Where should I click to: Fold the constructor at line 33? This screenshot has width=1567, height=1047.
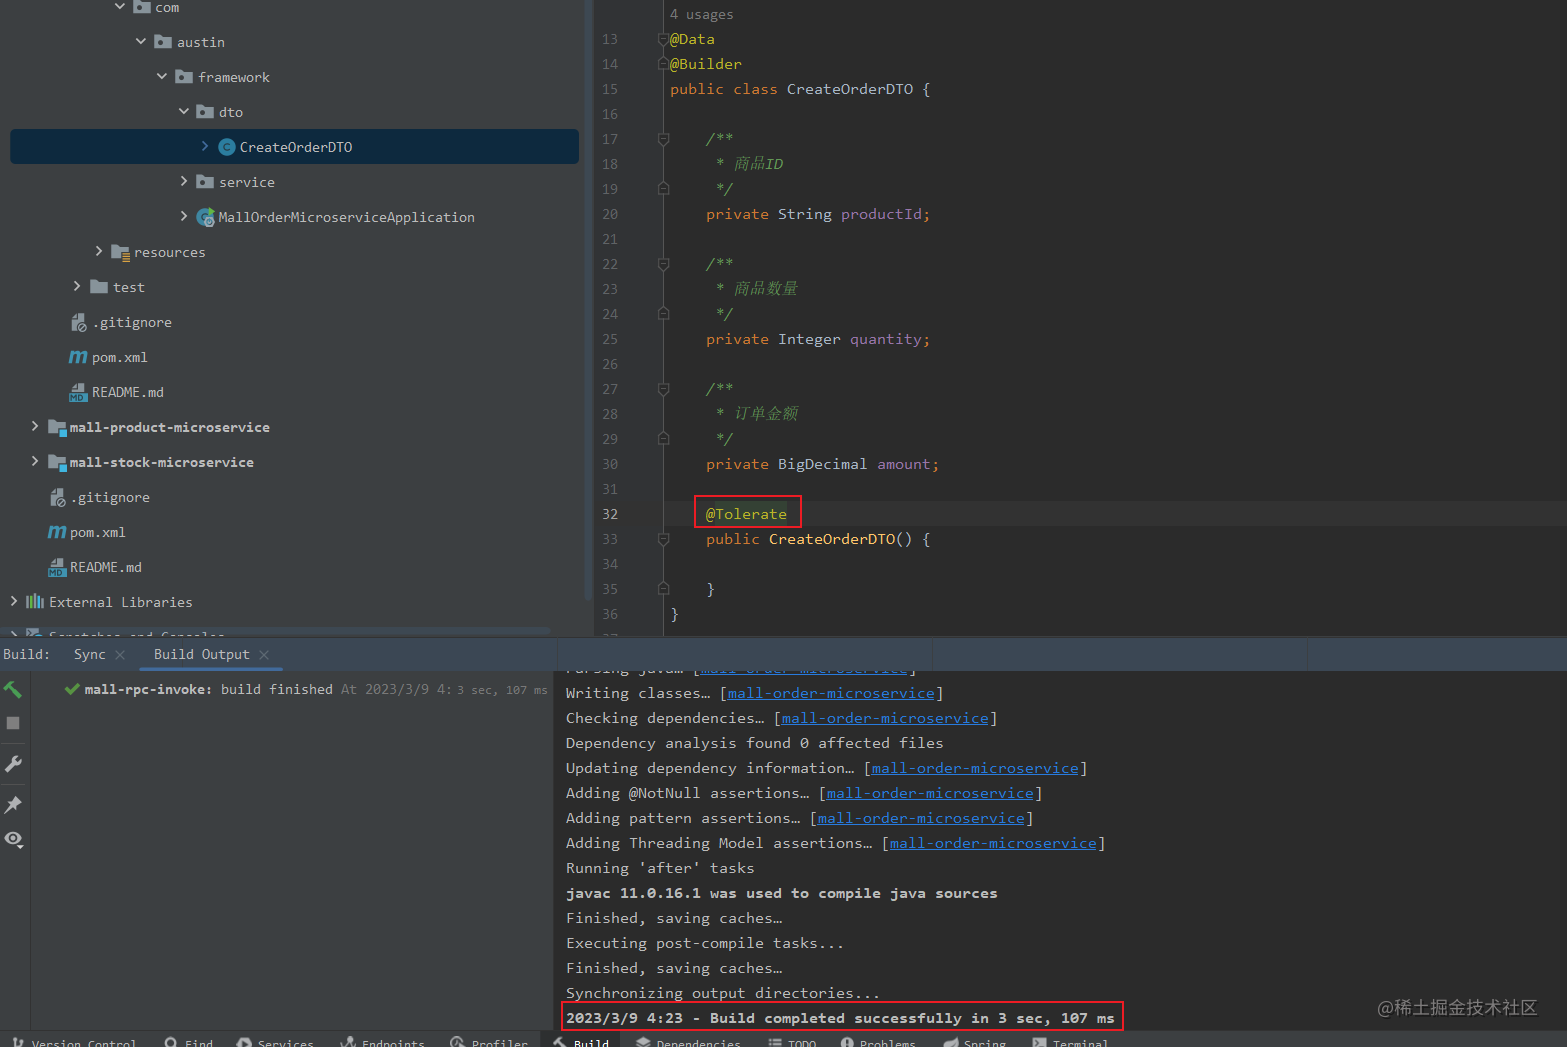(663, 539)
